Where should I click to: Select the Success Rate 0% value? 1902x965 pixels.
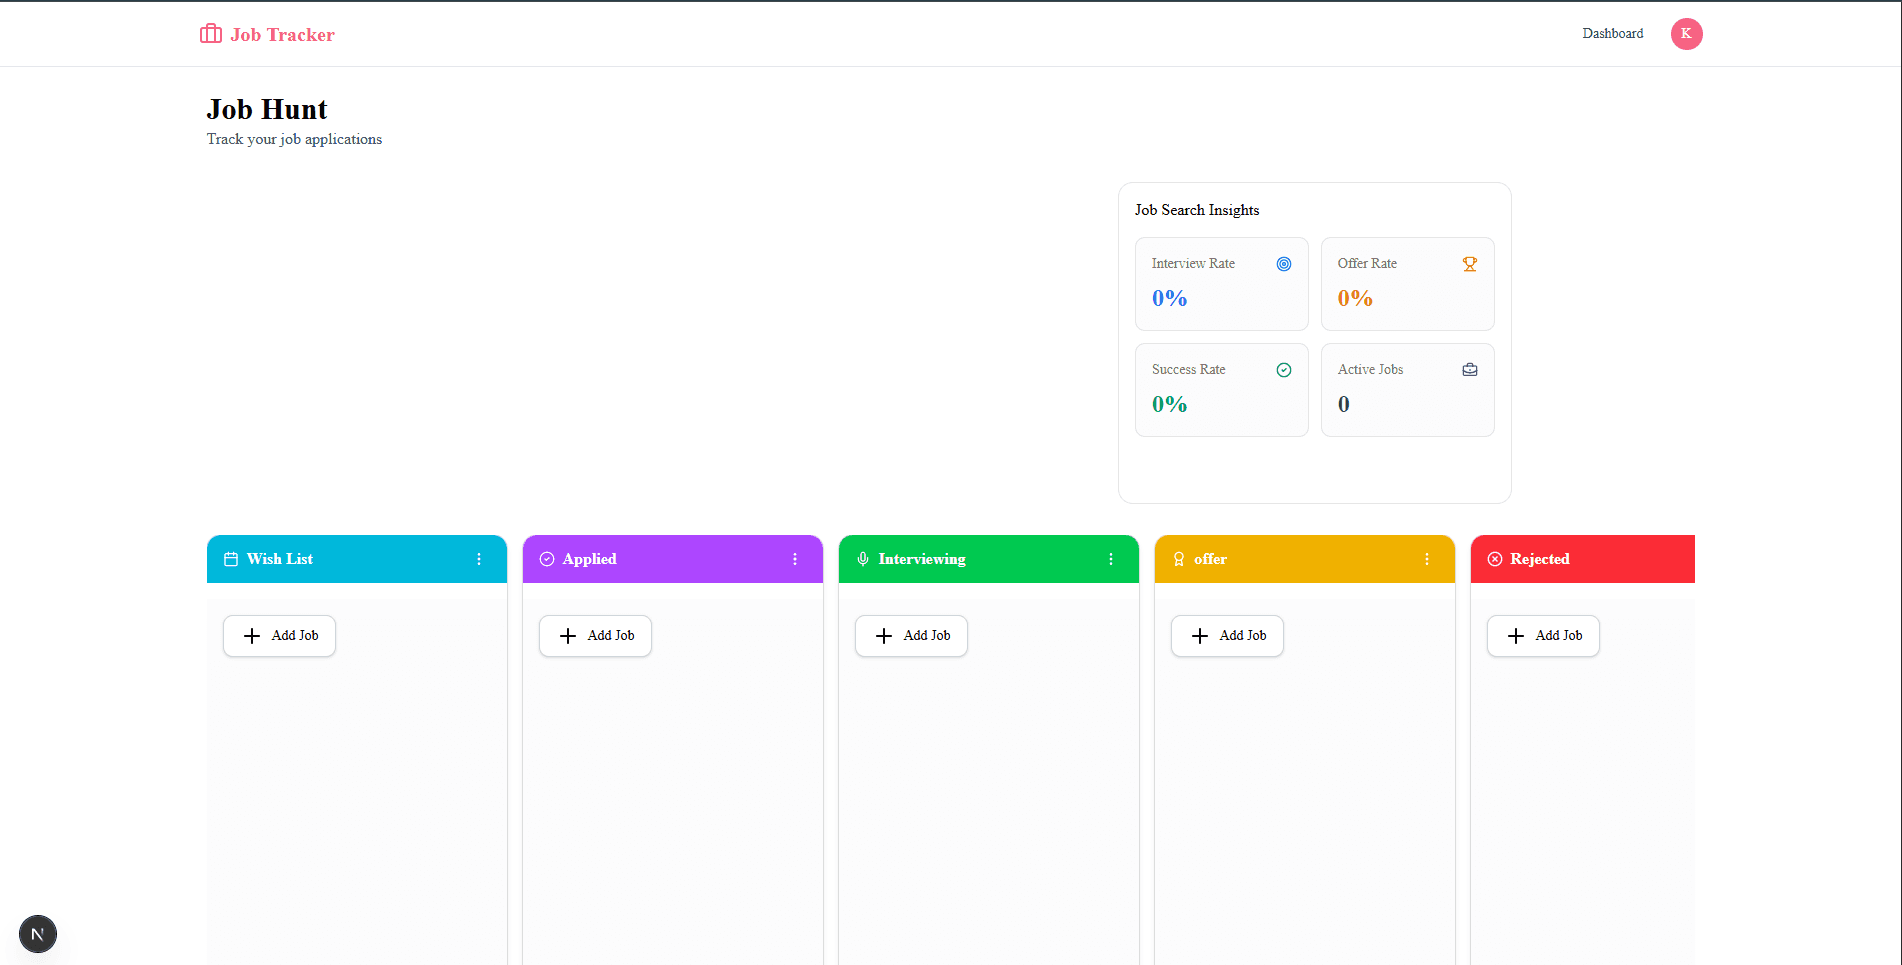coord(1169,404)
